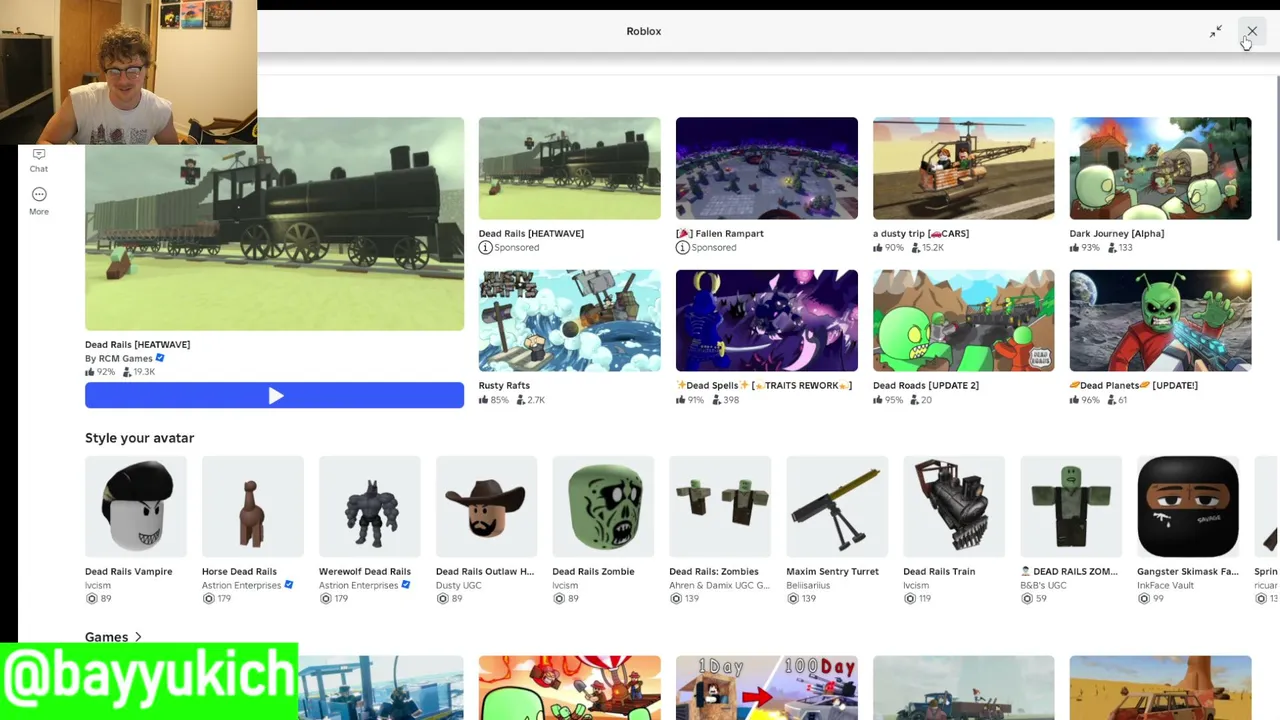Expand the Games section chevron
Image resolution: width=1280 pixels, height=720 pixels.
tap(138, 637)
